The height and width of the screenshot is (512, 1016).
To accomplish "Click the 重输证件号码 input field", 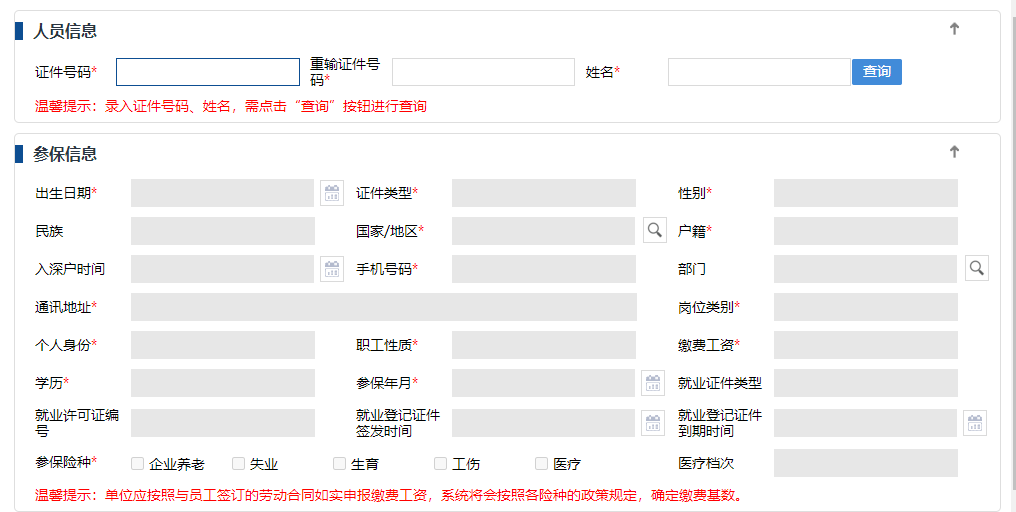I will tap(483, 72).
